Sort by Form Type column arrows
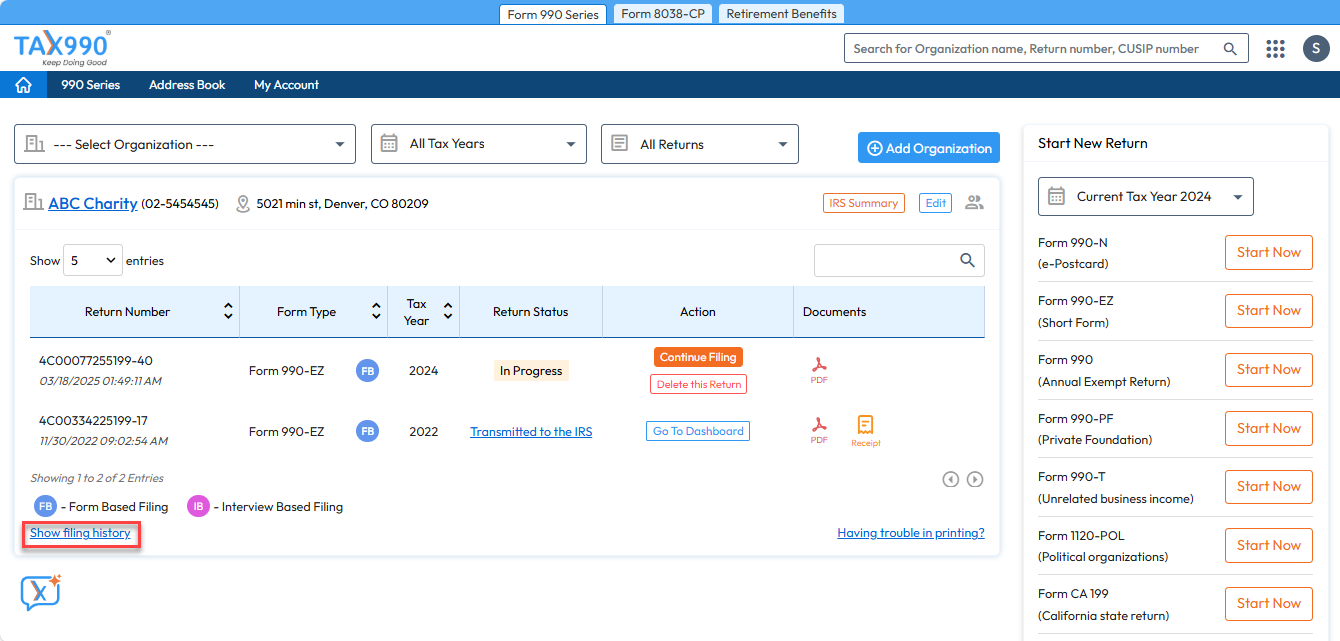The image size is (1340, 641). pos(376,312)
